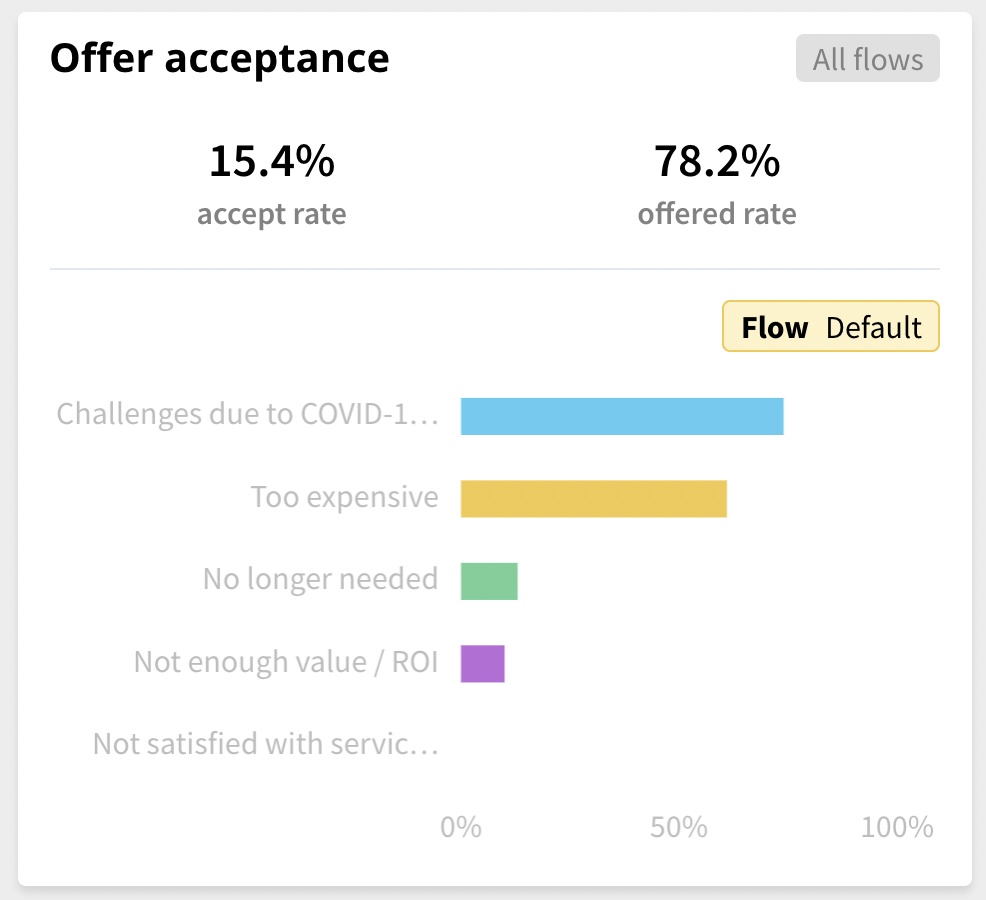Image resolution: width=986 pixels, height=900 pixels.
Task: Click the 50% axis tick label
Action: tap(679, 827)
